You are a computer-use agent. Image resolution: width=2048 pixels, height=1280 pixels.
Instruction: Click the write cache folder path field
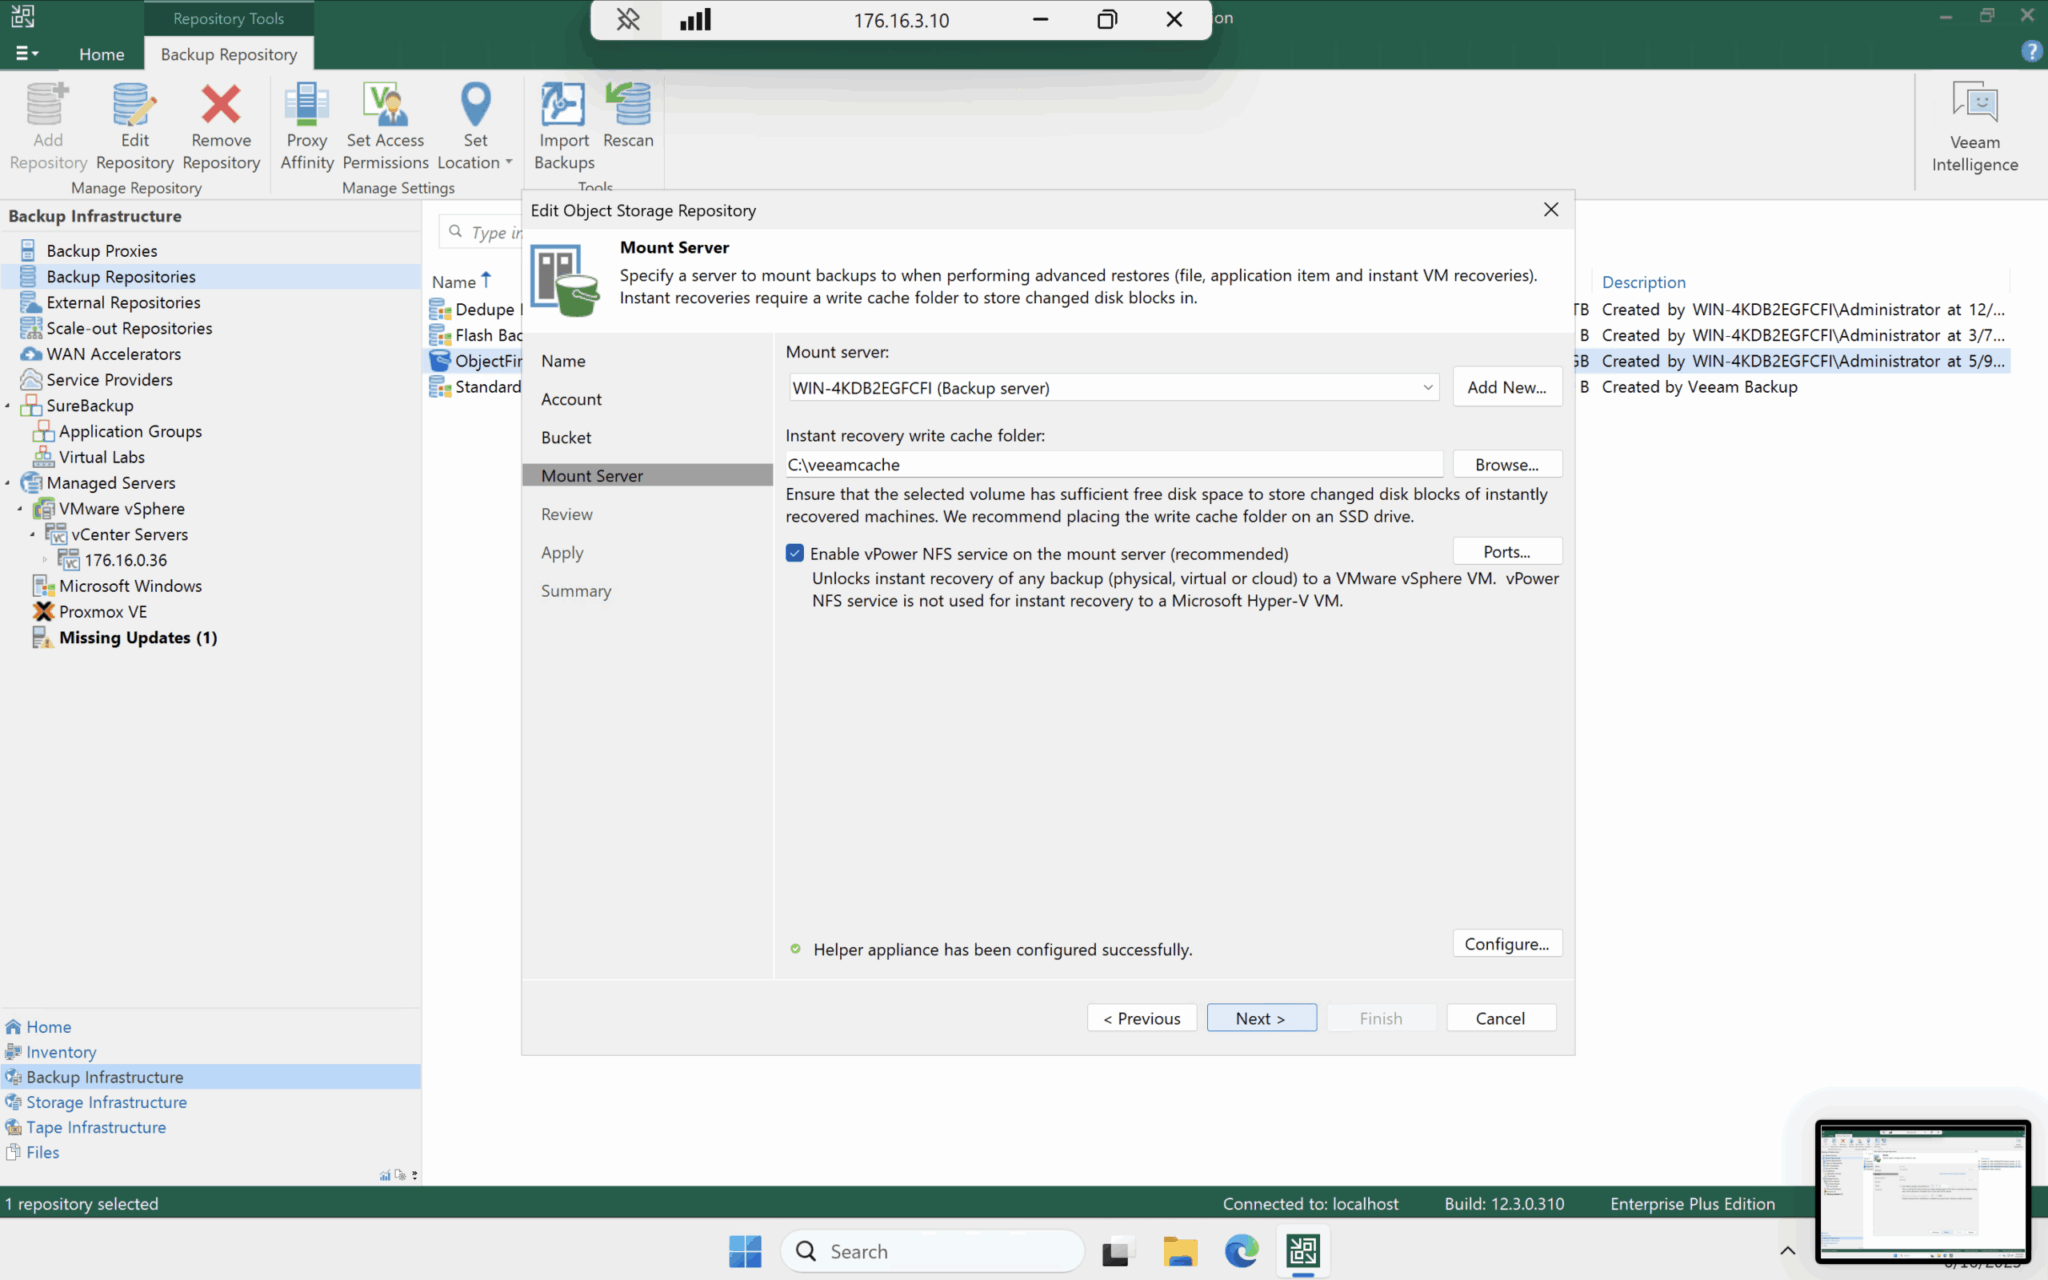click(1113, 465)
